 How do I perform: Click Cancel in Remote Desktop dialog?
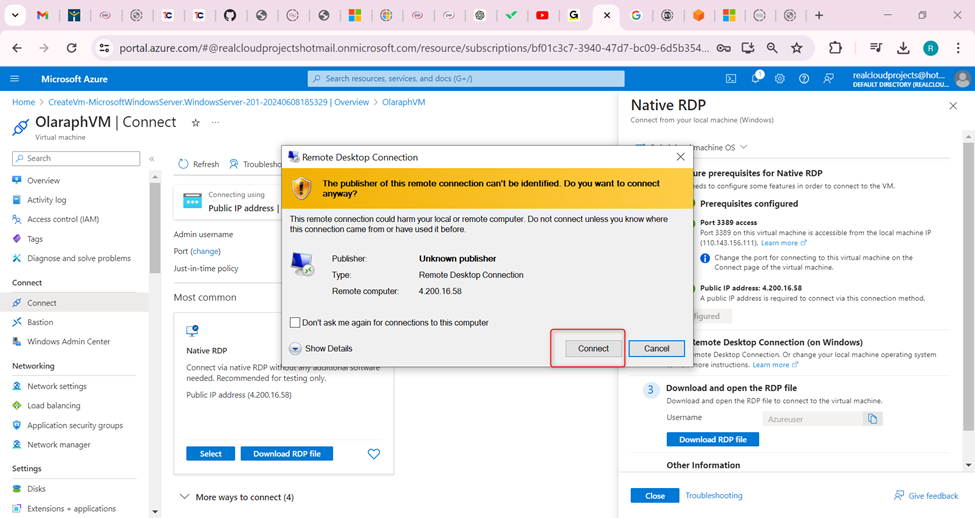(656, 349)
